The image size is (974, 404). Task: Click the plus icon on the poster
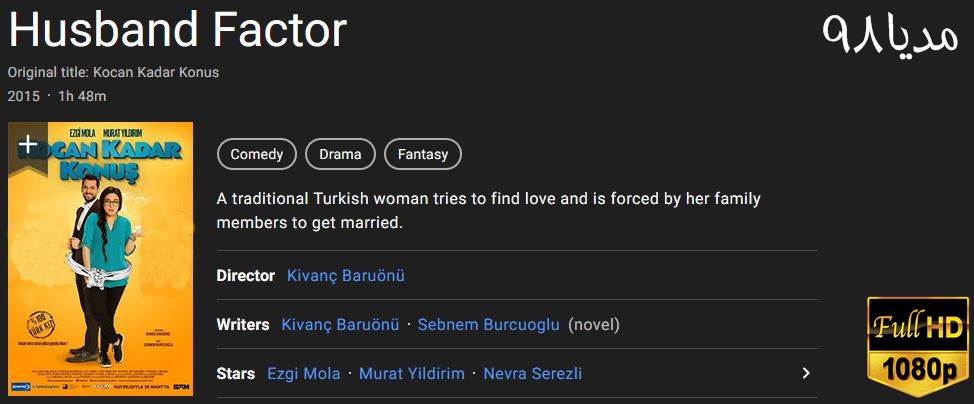[28, 145]
